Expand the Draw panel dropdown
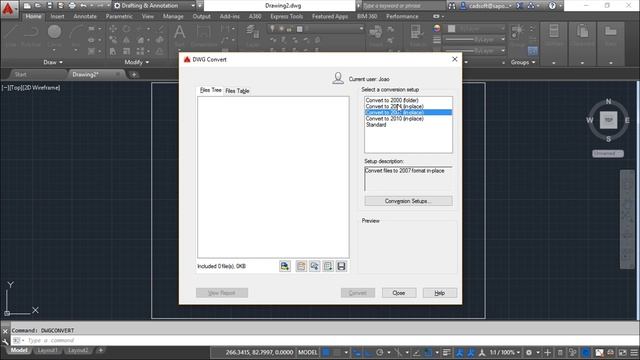The height and width of the screenshot is (360, 640). coord(53,62)
